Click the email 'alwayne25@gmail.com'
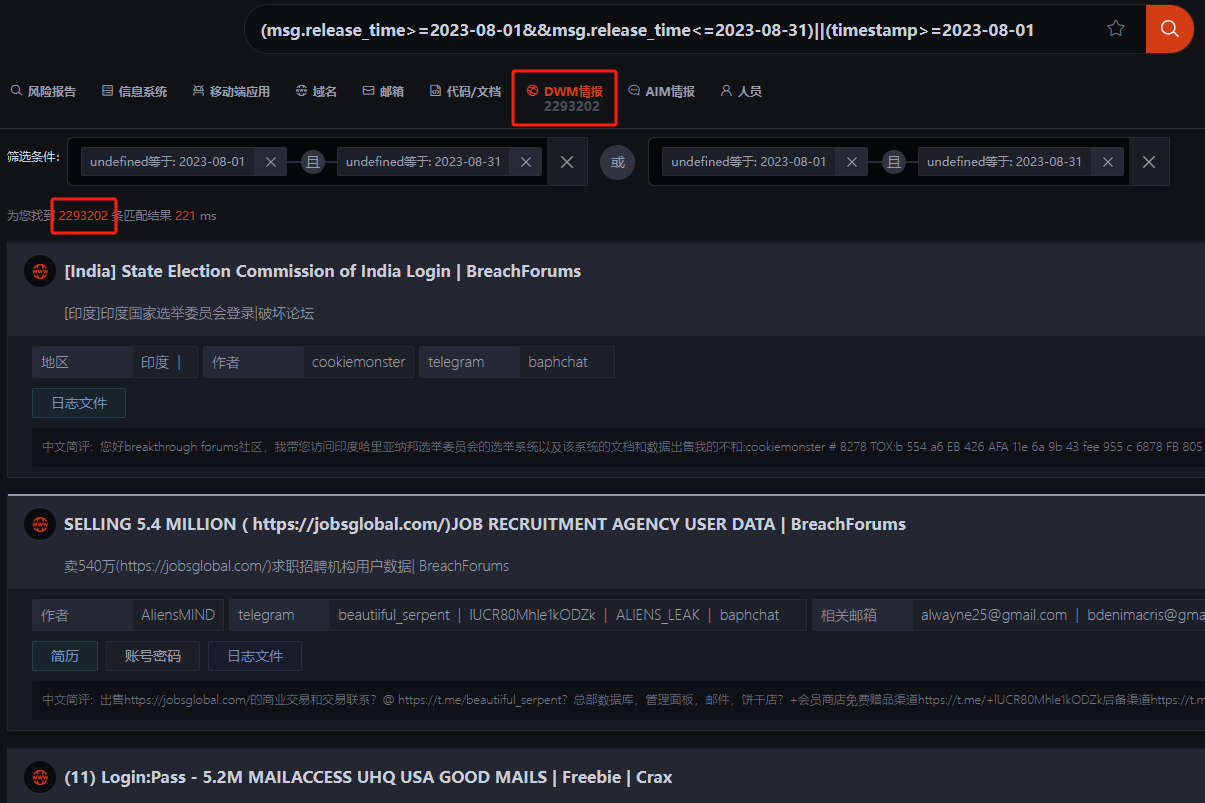Screen dimensions: 1205x803 [994, 615]
